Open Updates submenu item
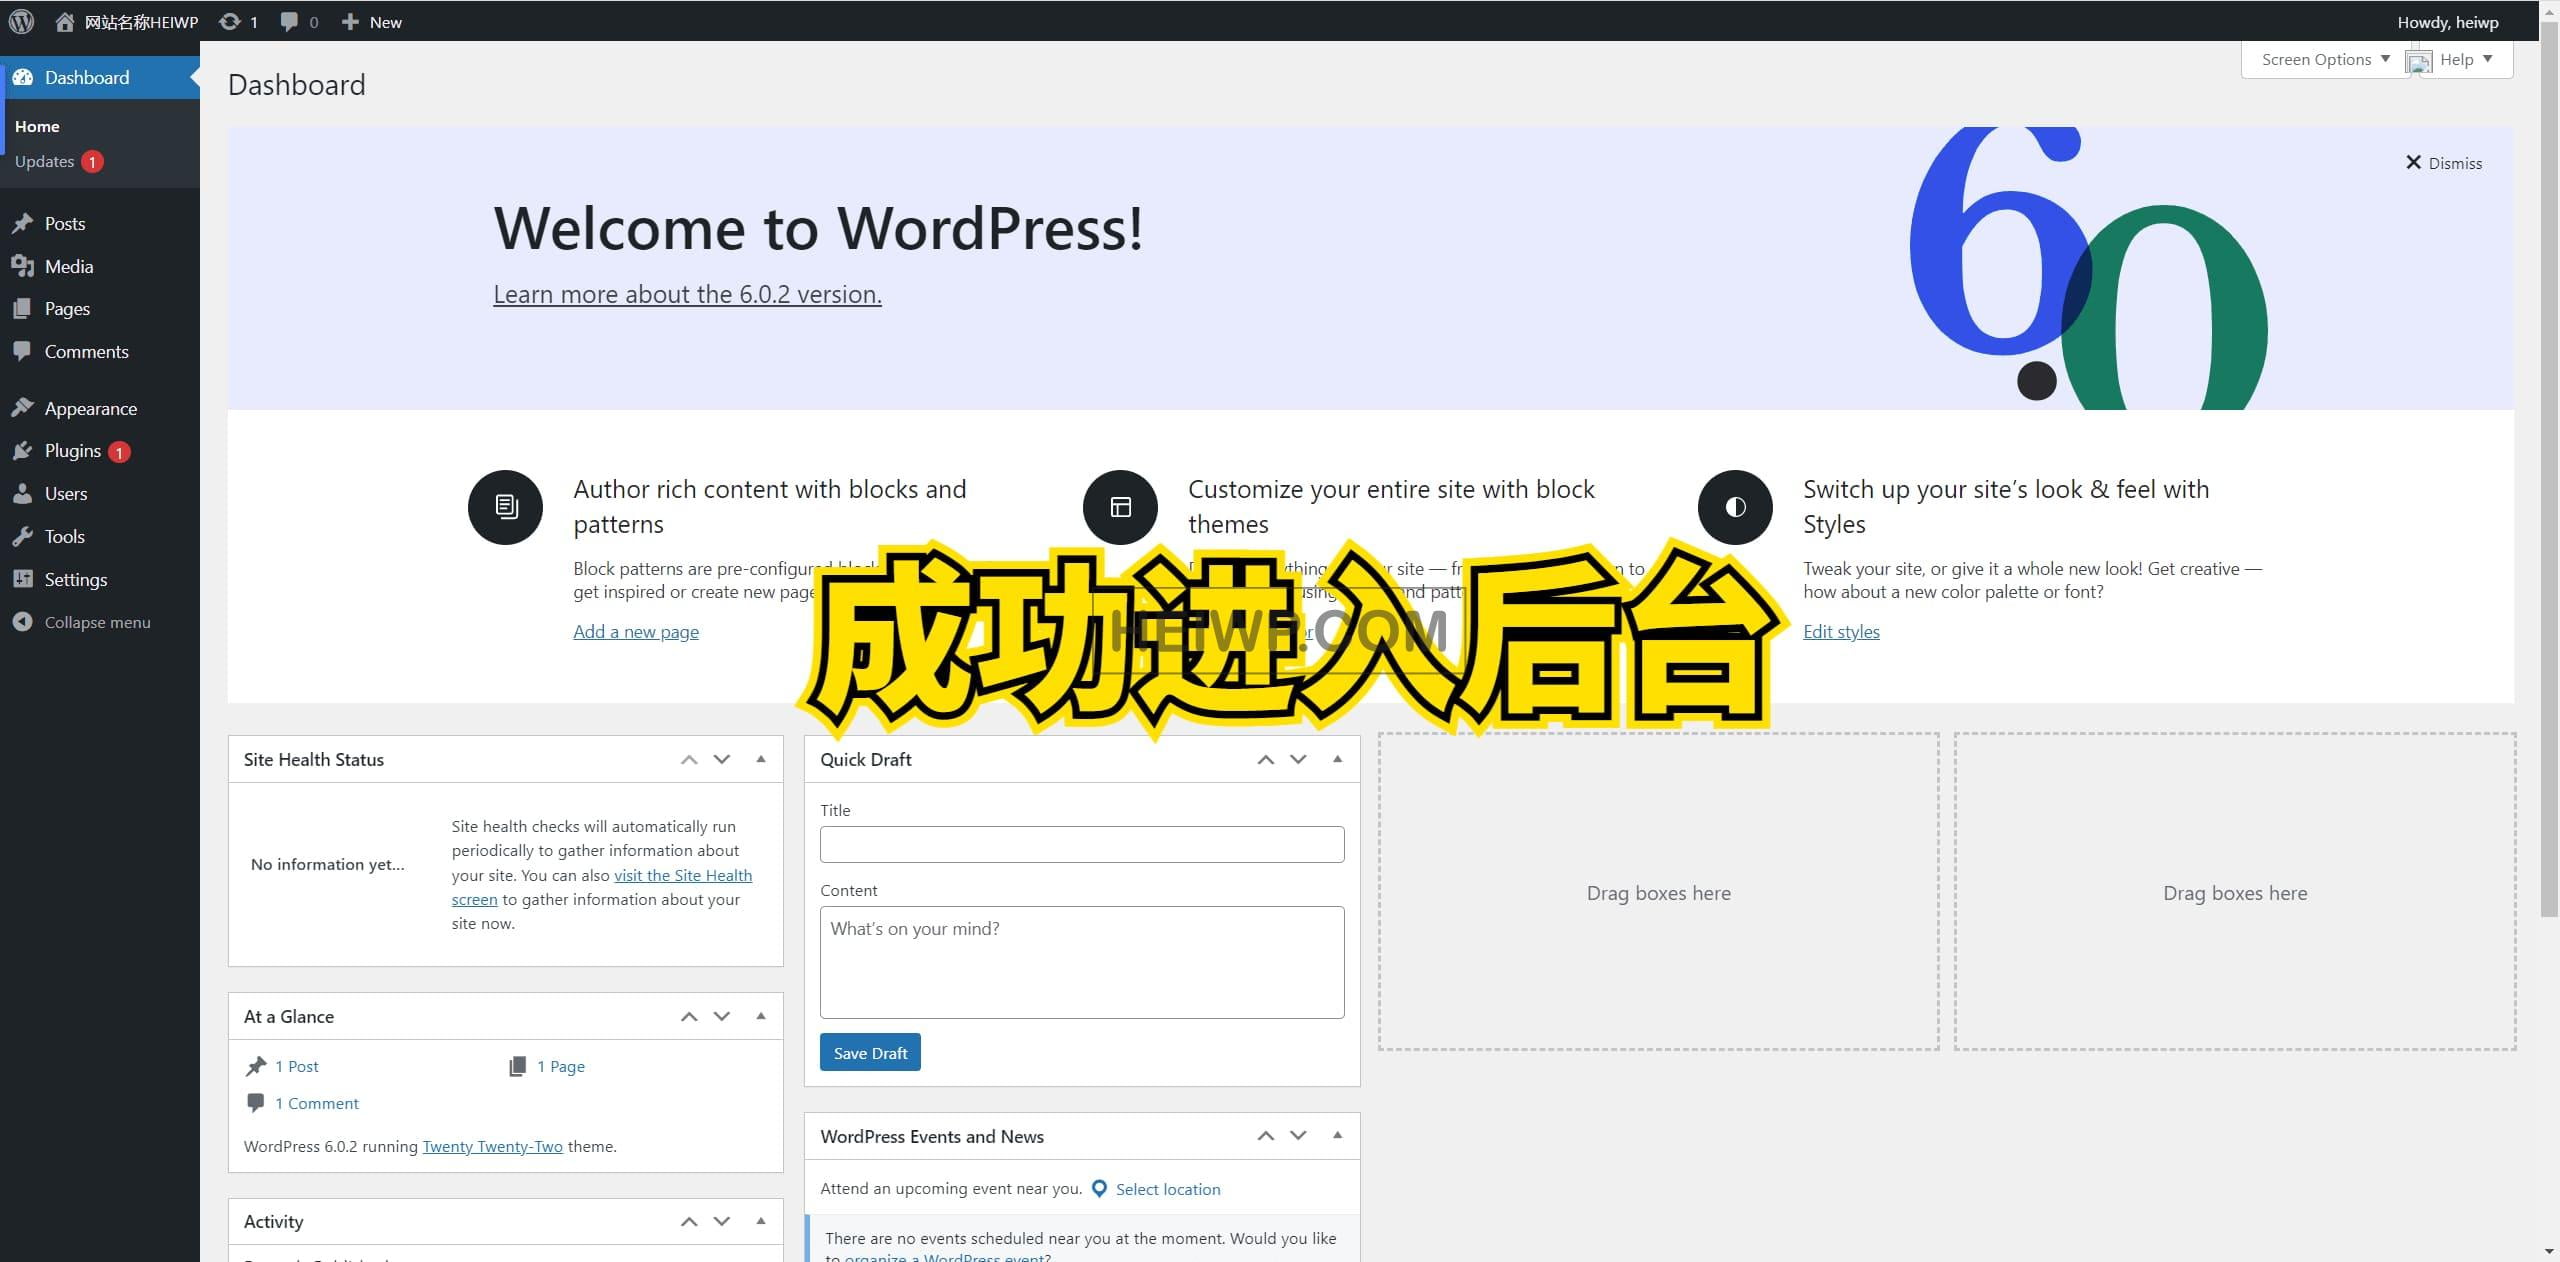The image size is (2560, 1262). click(x=58, y=161)
